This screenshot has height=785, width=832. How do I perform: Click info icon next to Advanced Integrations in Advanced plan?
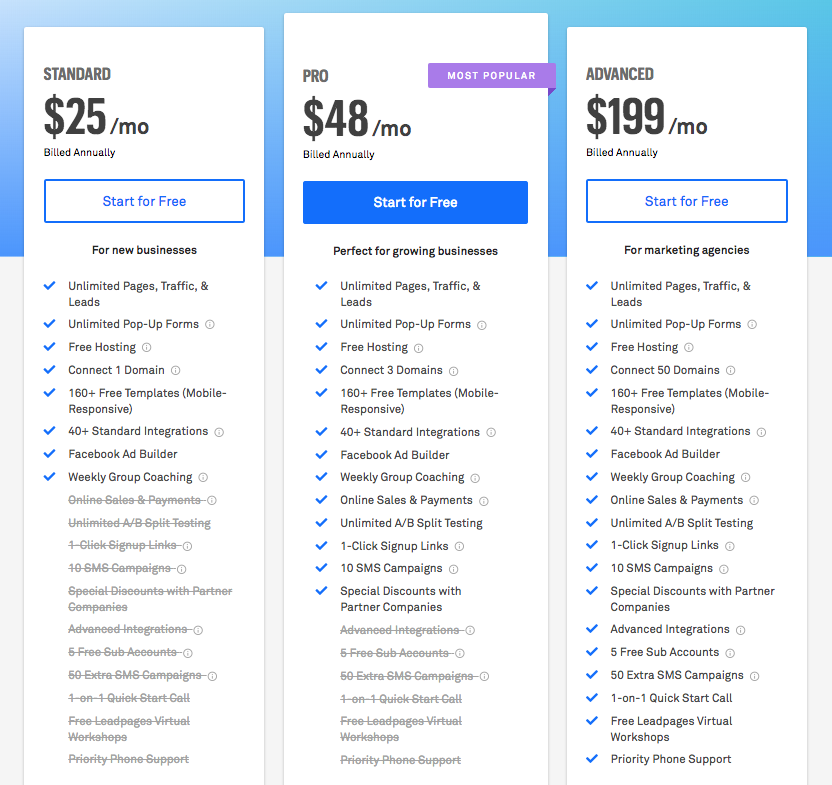coord(741,630)
